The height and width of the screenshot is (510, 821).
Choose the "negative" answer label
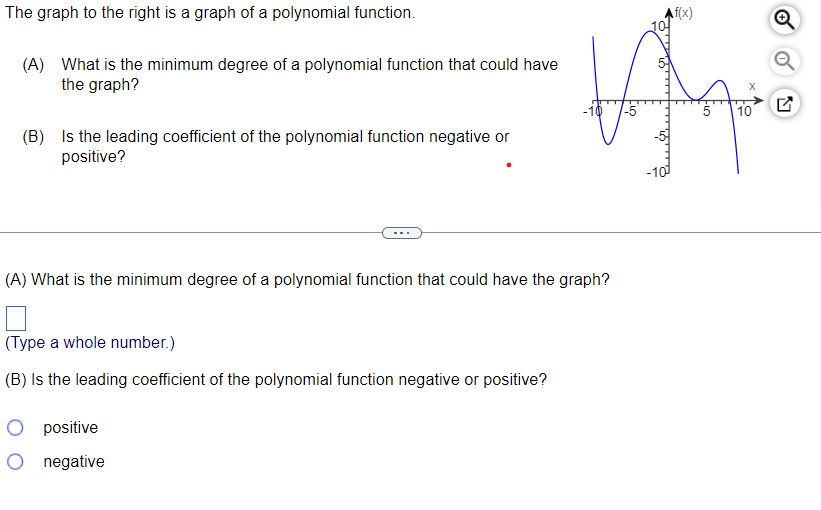[x=74, y=461]
